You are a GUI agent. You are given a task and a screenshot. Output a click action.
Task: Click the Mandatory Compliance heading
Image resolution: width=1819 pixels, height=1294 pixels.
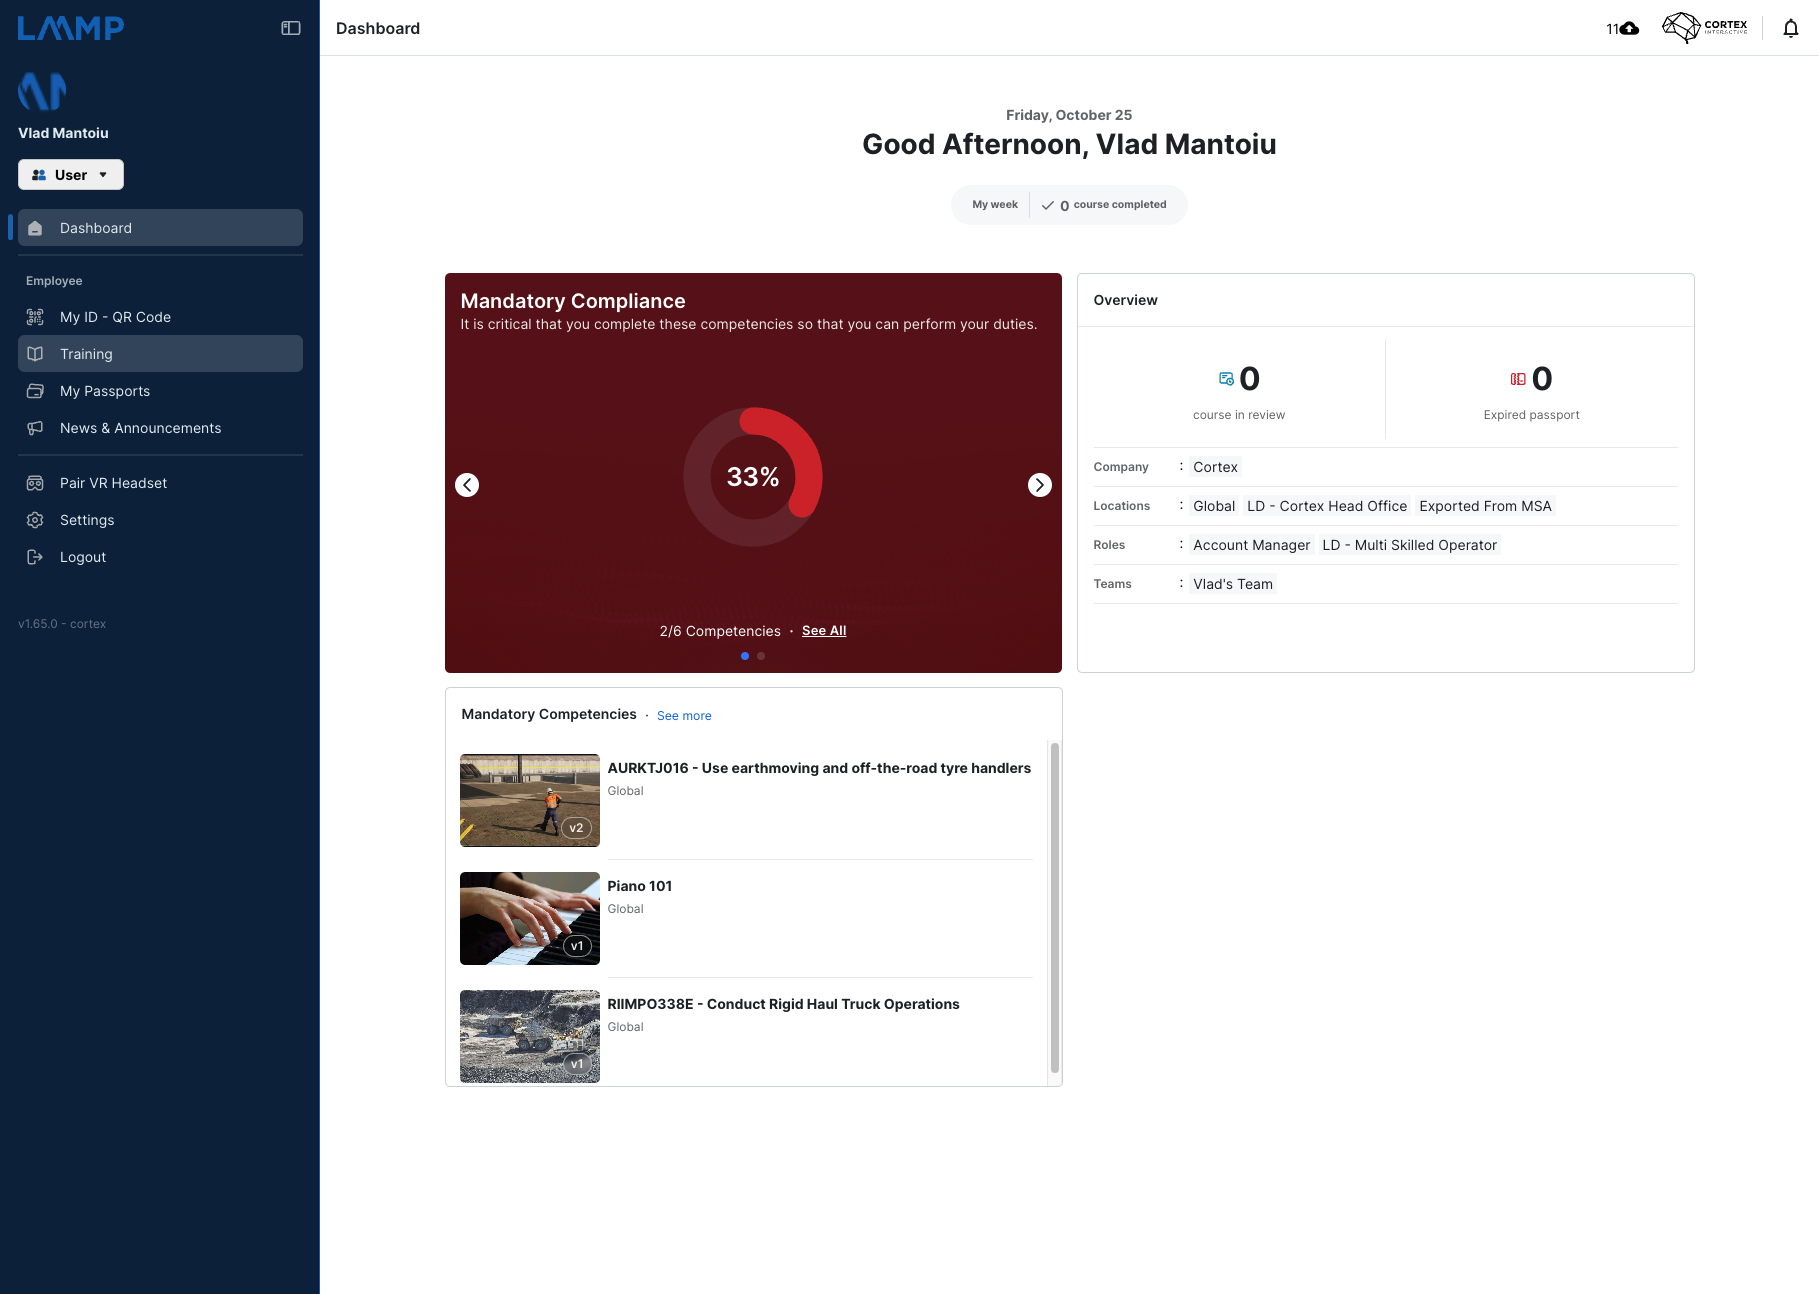[573, 301]
